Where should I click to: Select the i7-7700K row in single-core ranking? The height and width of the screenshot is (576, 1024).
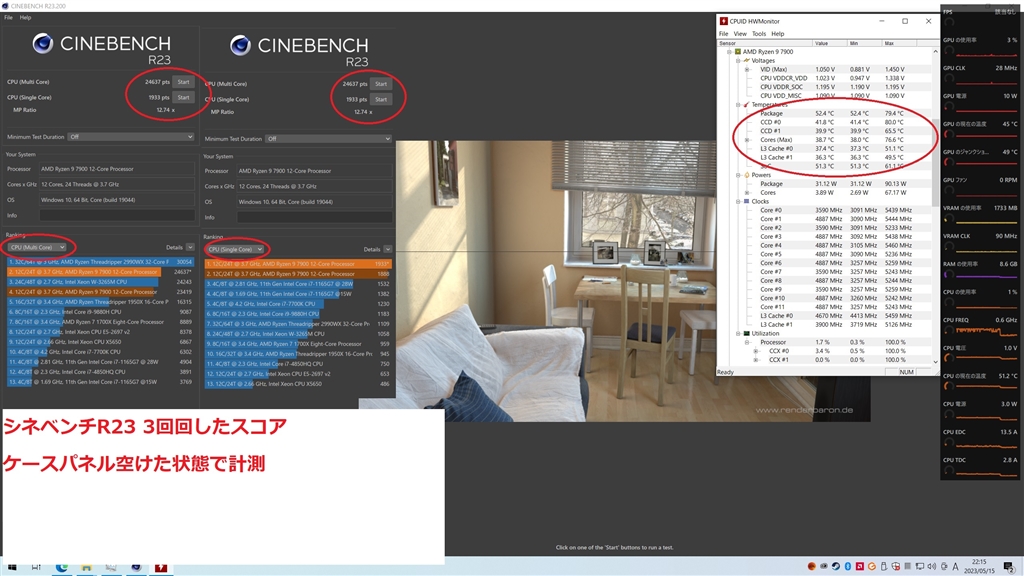[x=298, y=304]
